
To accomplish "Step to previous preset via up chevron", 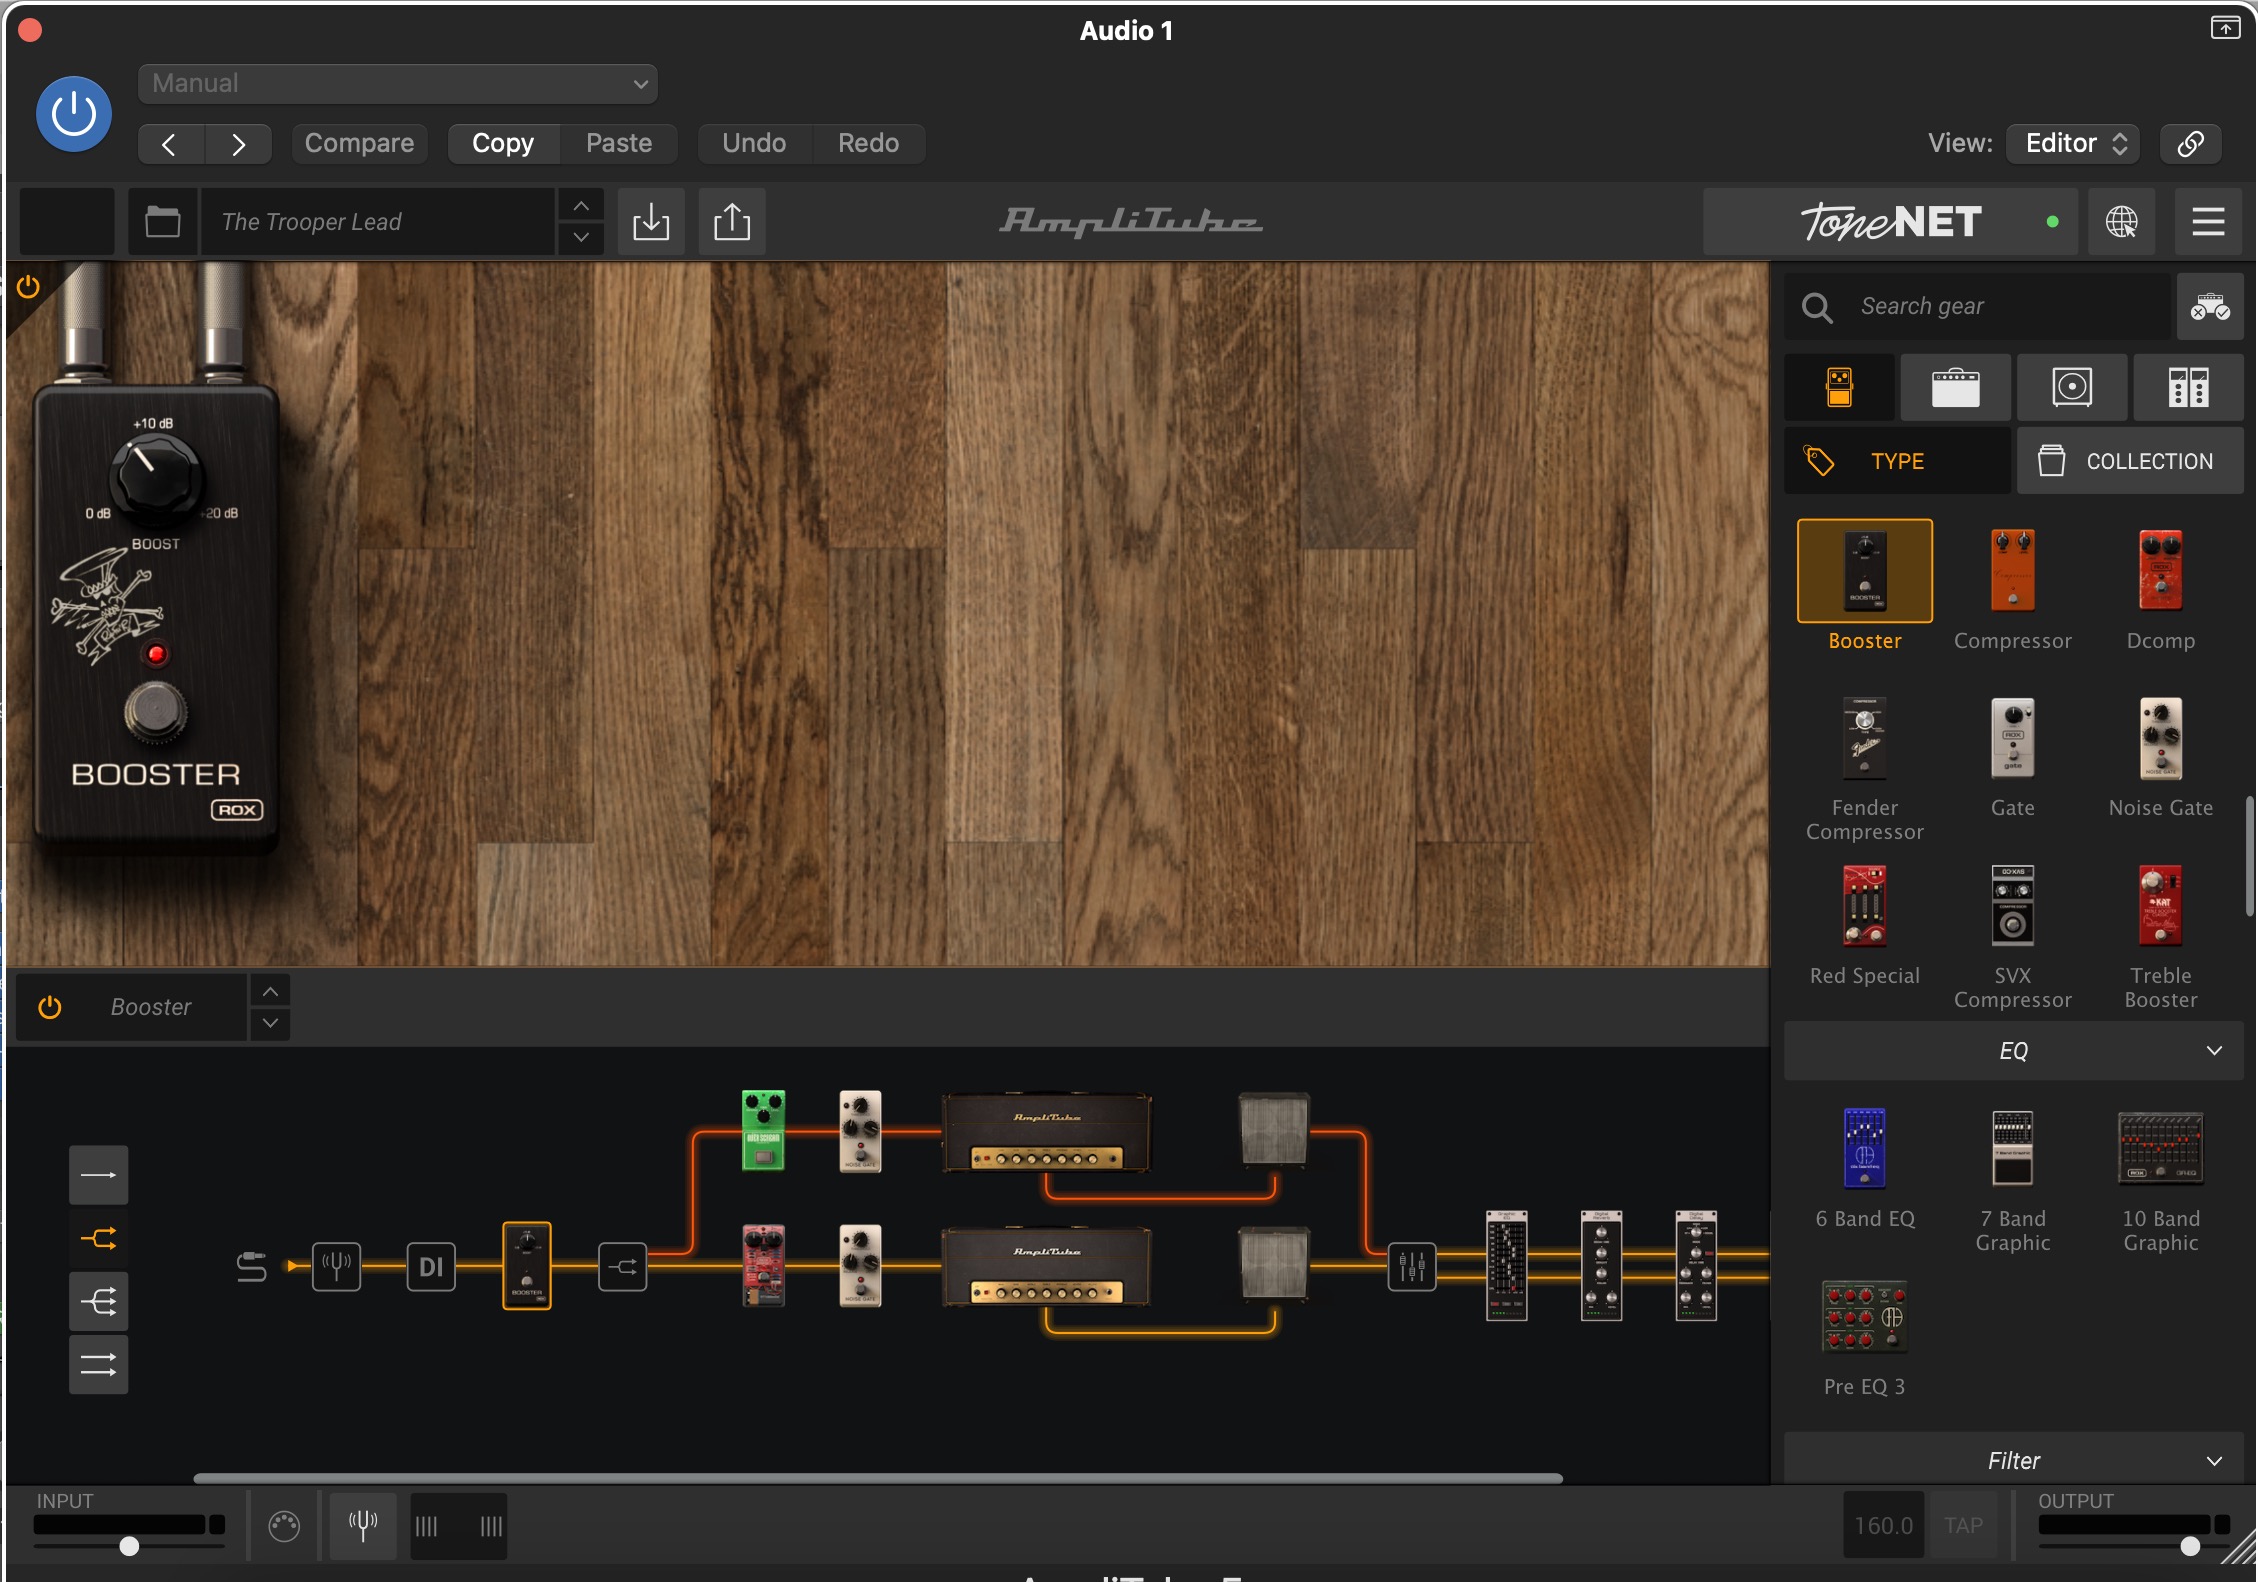I will click(x=581, y=206).
